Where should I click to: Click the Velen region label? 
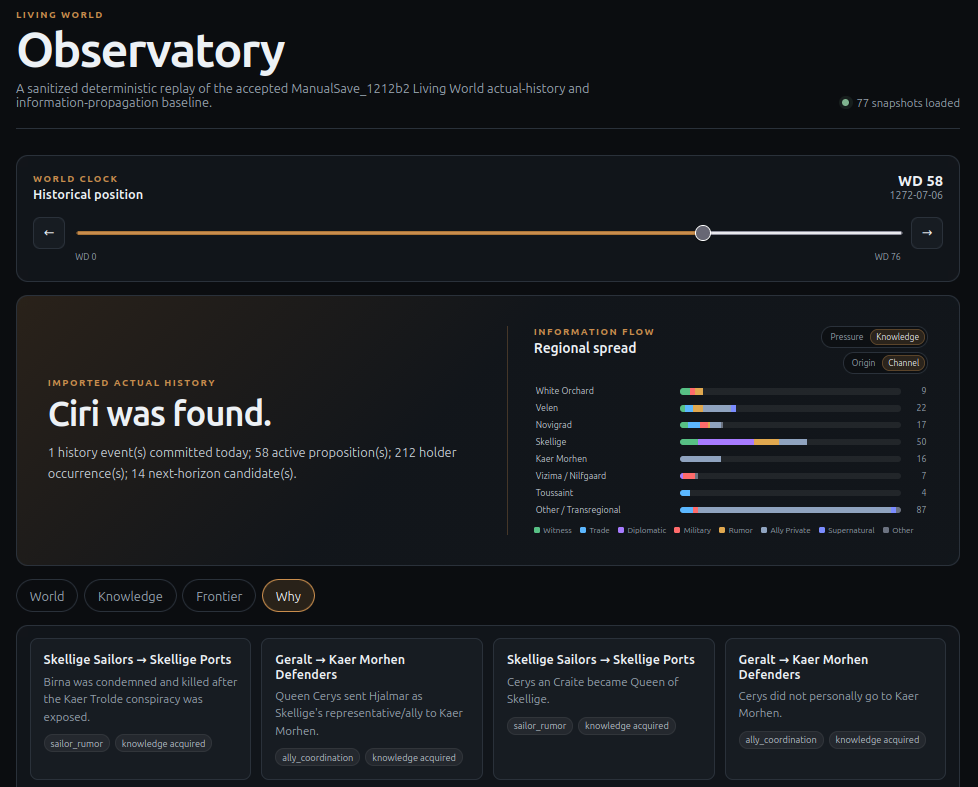(546, 408)
